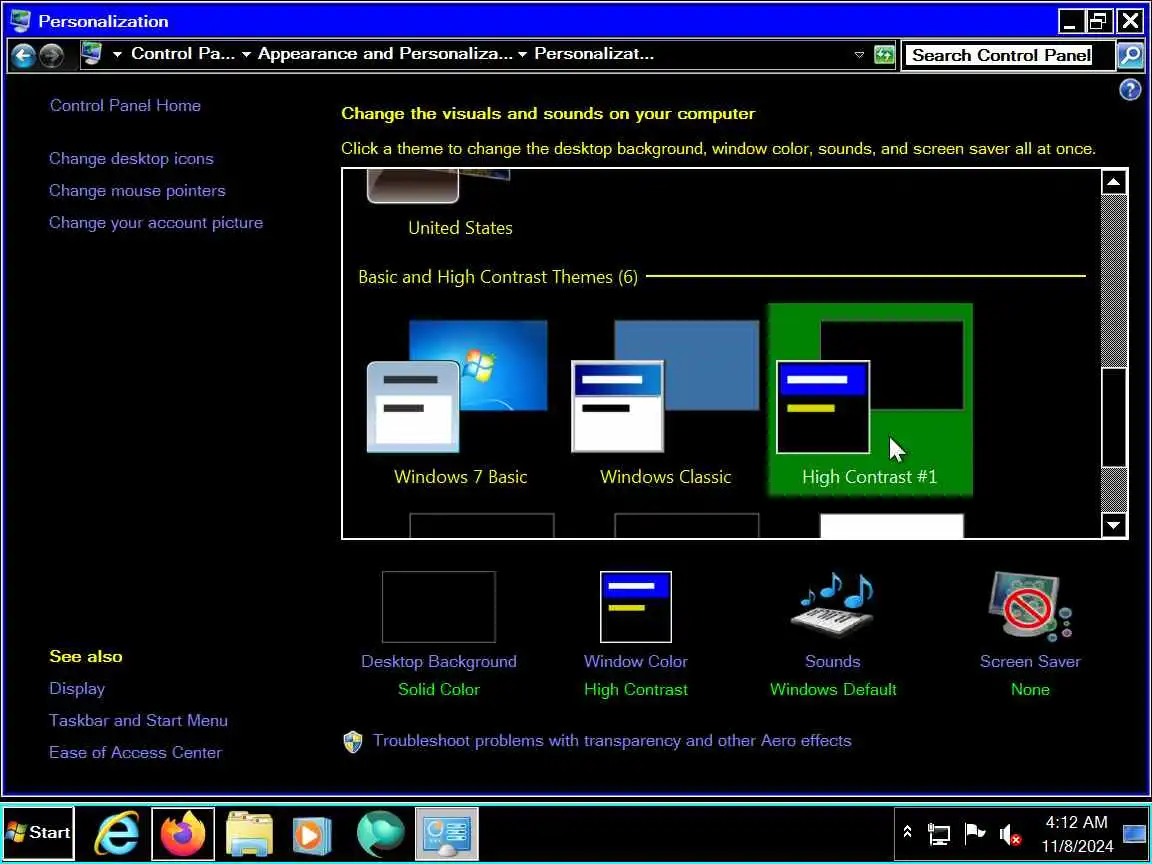Open Help with the question mark icon

pyautogui.click(x=1129, y=90)
